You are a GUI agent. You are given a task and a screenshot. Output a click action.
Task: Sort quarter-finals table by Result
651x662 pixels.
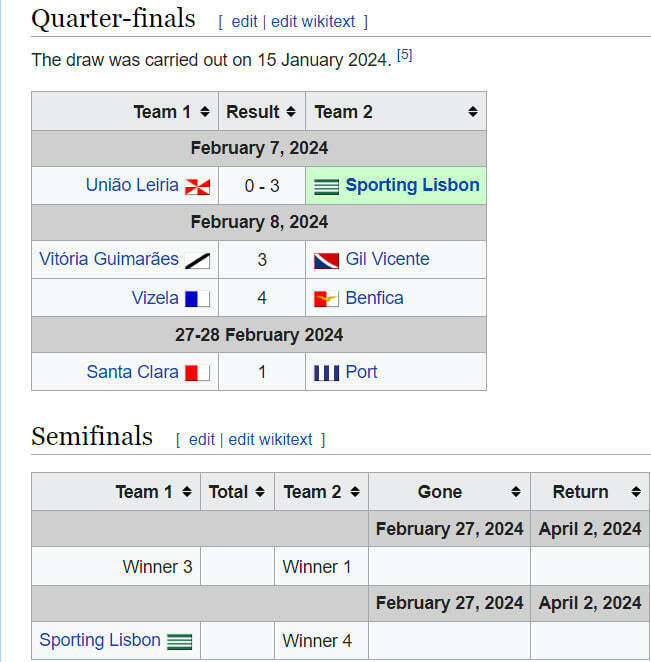291,112
